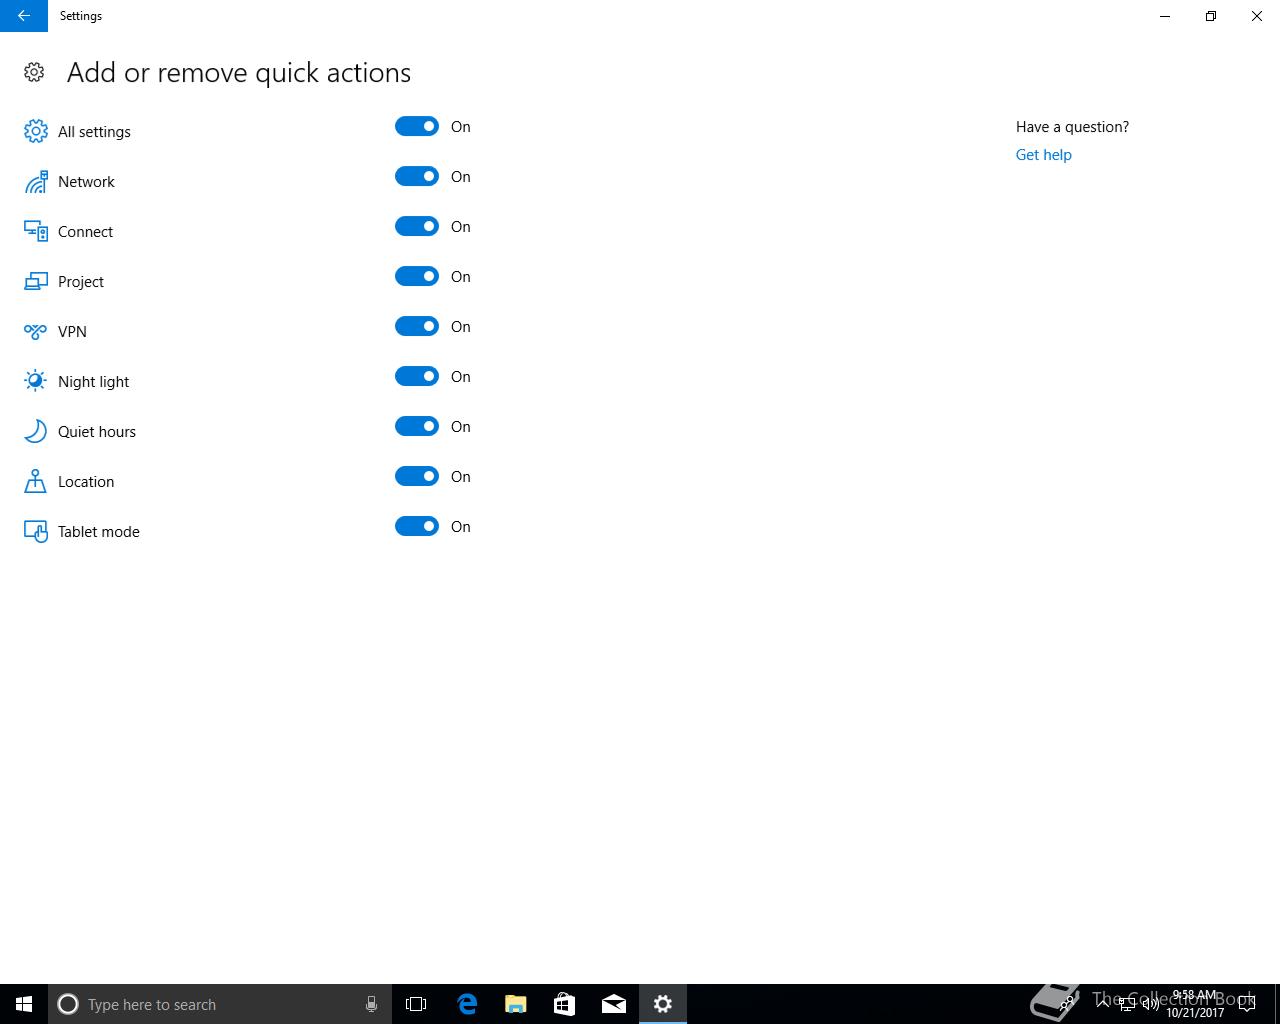Open Task View from the taskbar
Viewport: 1280px width, 1024px height.
coord(416,1004)
